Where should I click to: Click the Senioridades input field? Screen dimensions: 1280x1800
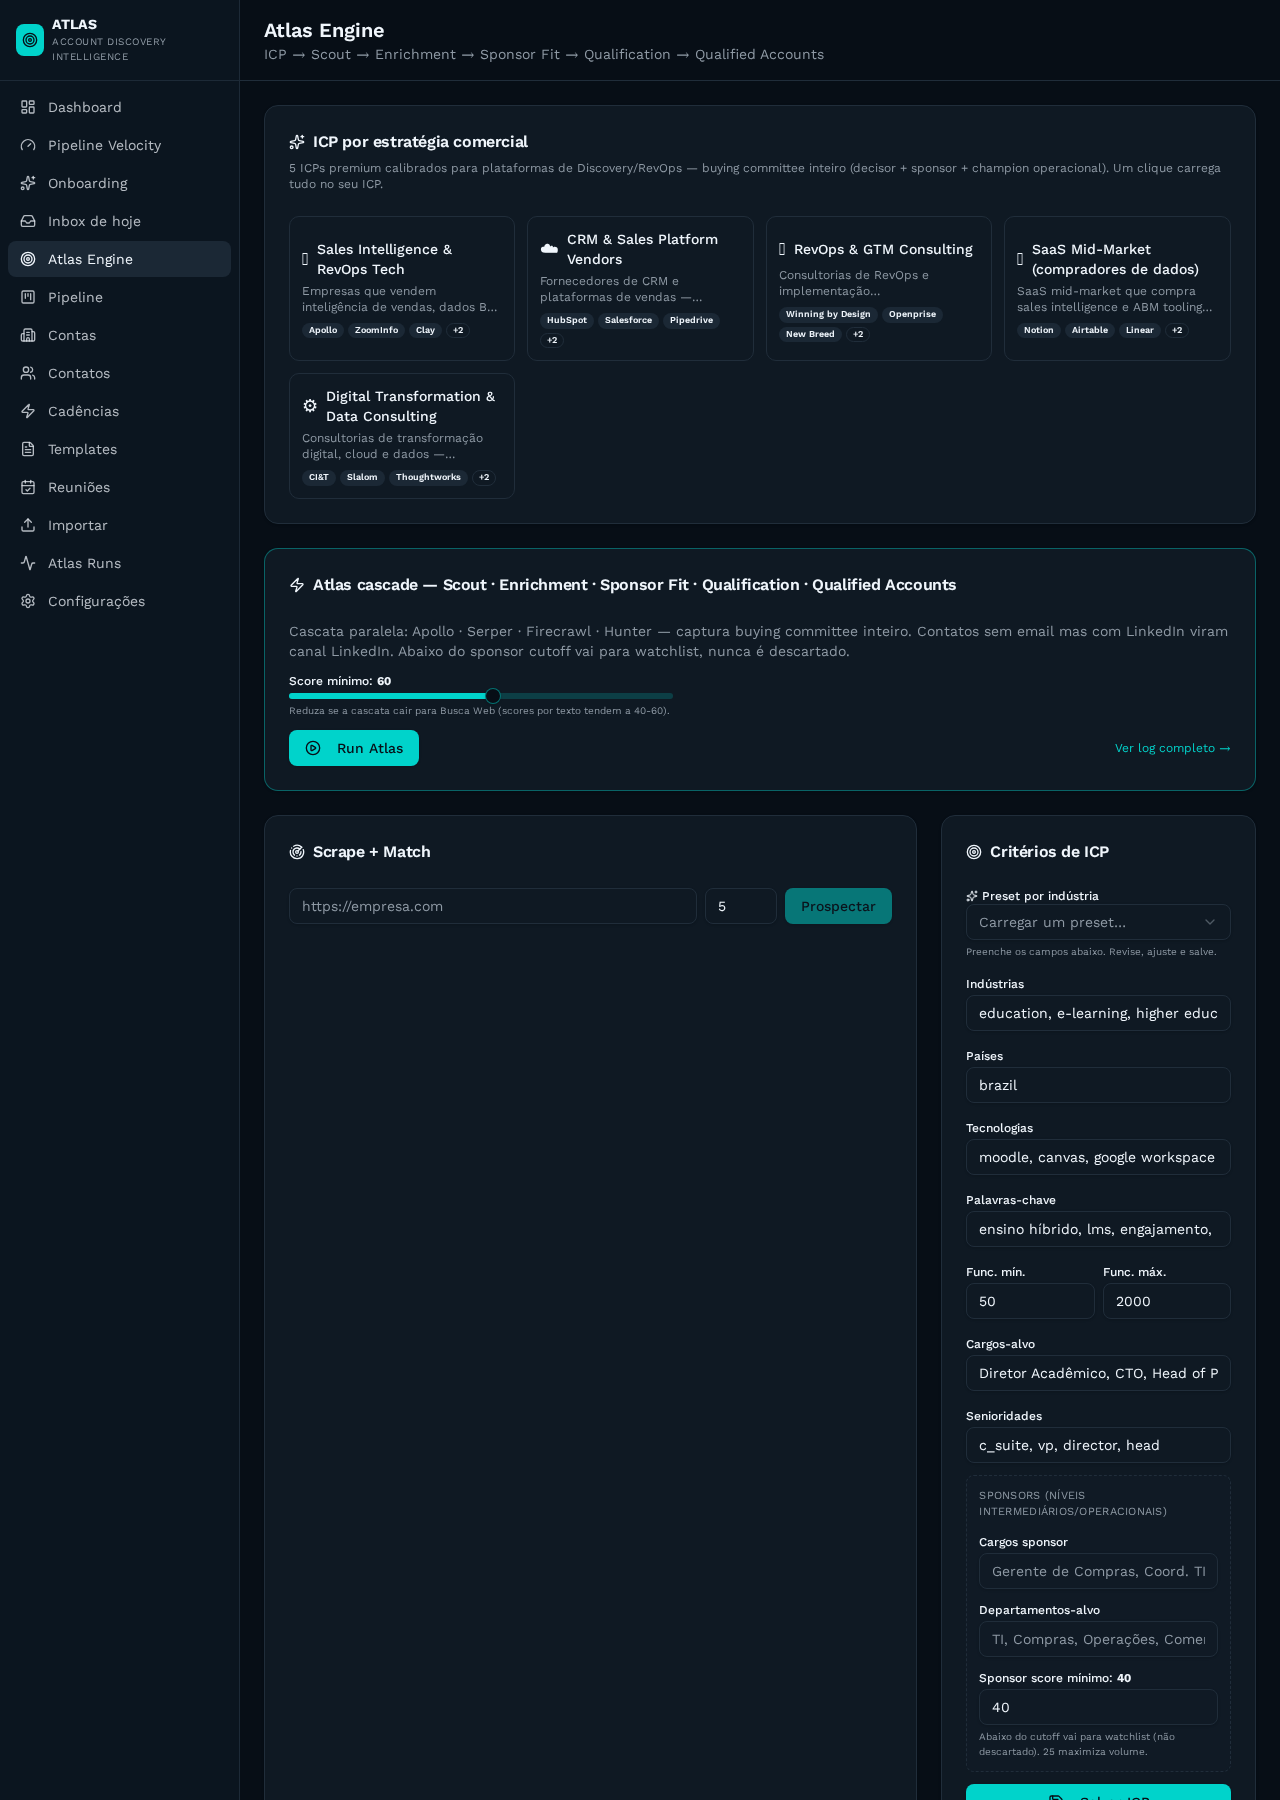[1098, 1445]
